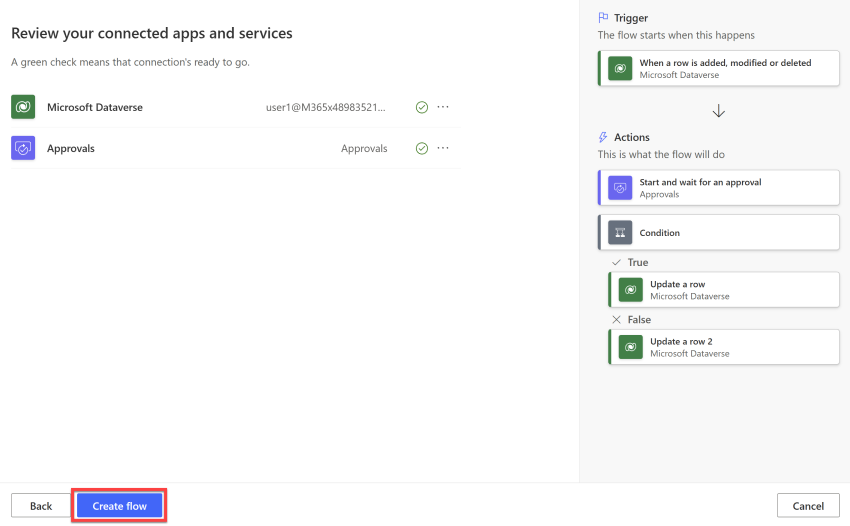This screenshot has width=850, height=526.
Task: Click the Cancel button
Action: (808, 506)
